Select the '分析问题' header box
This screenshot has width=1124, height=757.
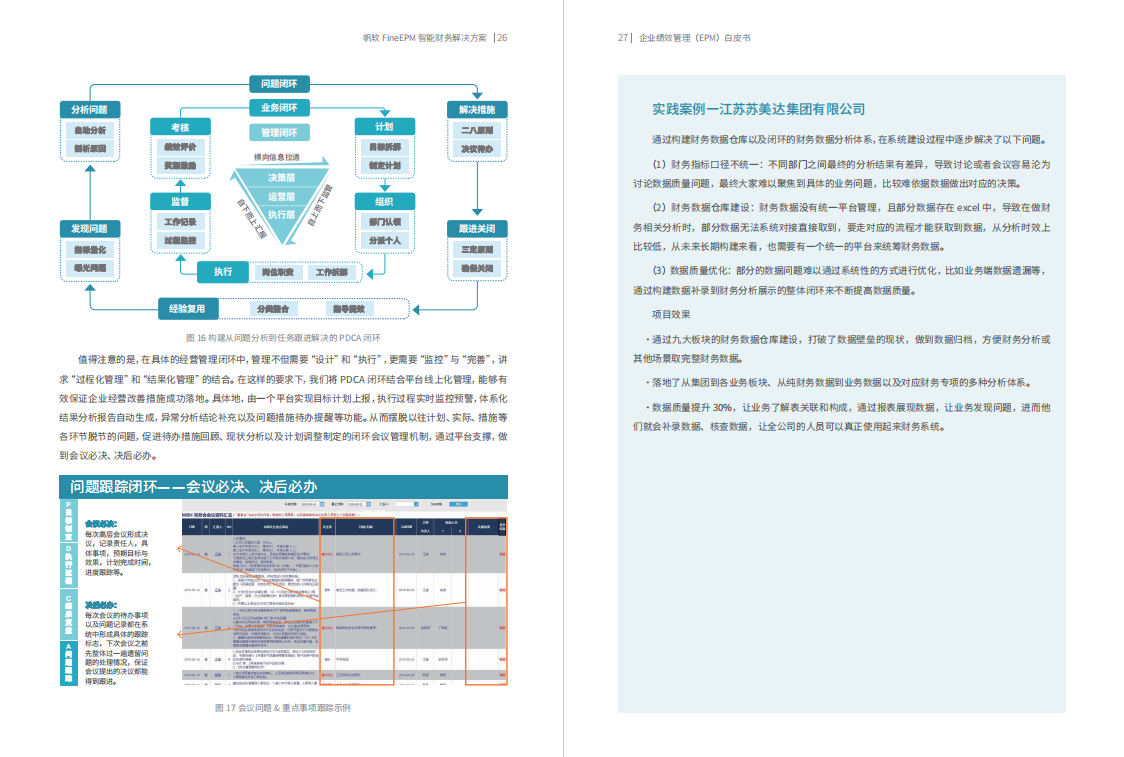click(90, 110)
